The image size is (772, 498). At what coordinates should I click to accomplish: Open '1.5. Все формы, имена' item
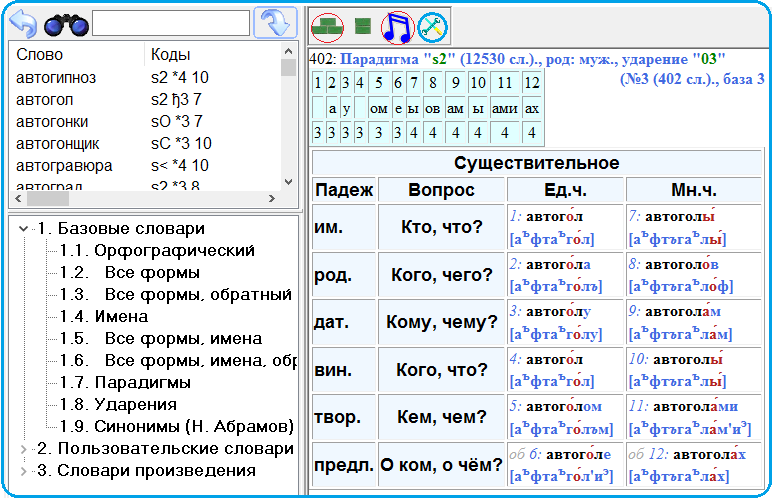pyautogui.click(x=161, y=338)
